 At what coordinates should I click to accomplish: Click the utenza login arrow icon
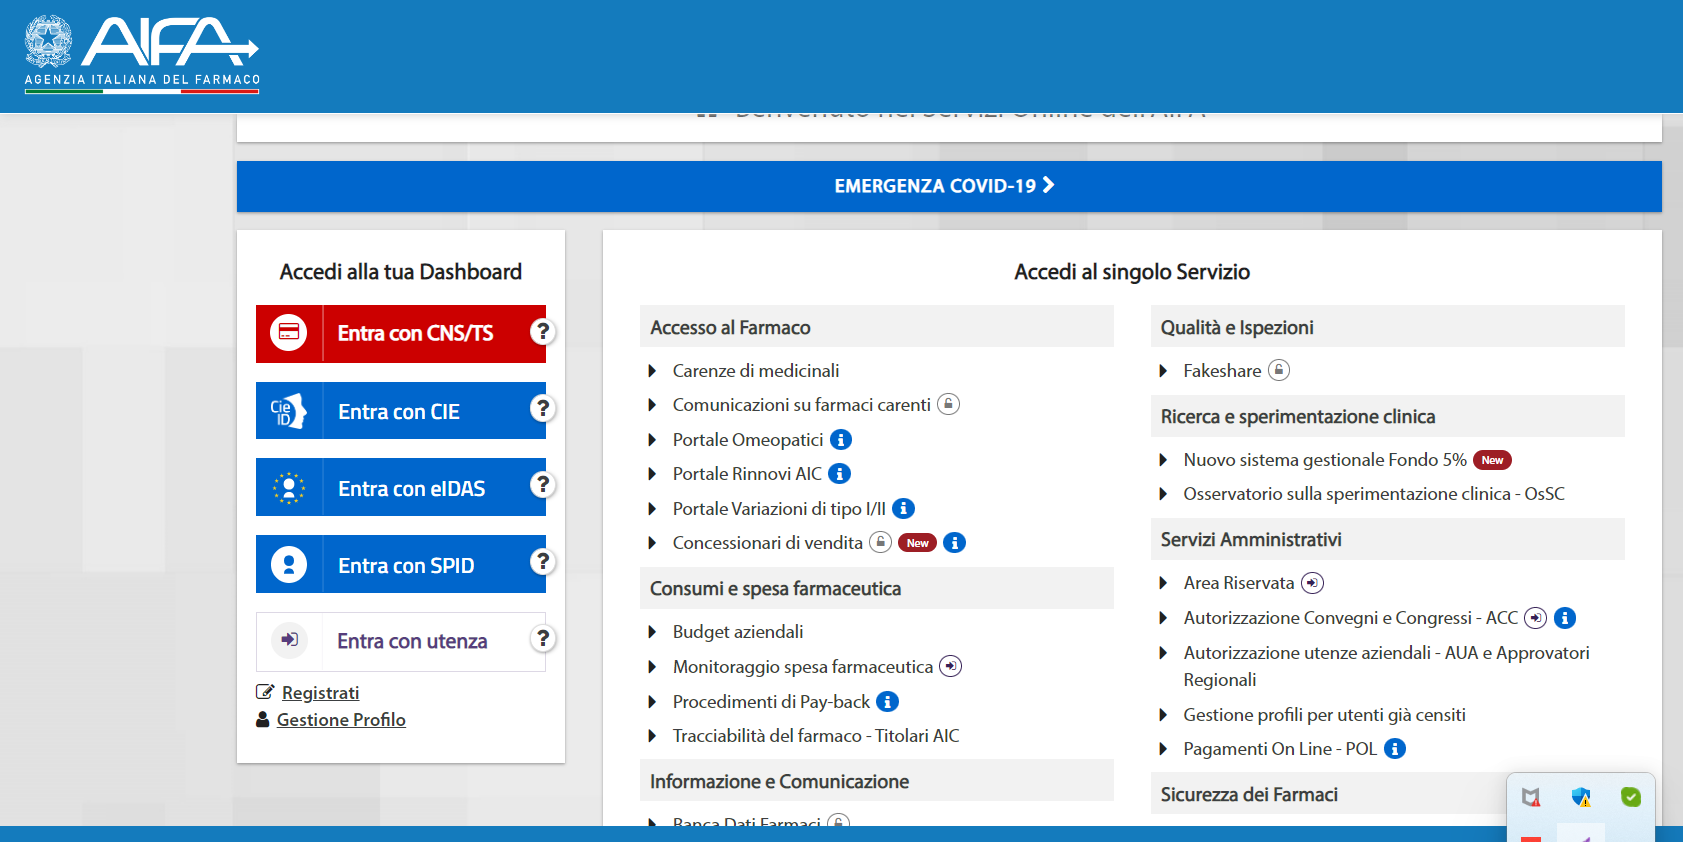coord(289,640)
